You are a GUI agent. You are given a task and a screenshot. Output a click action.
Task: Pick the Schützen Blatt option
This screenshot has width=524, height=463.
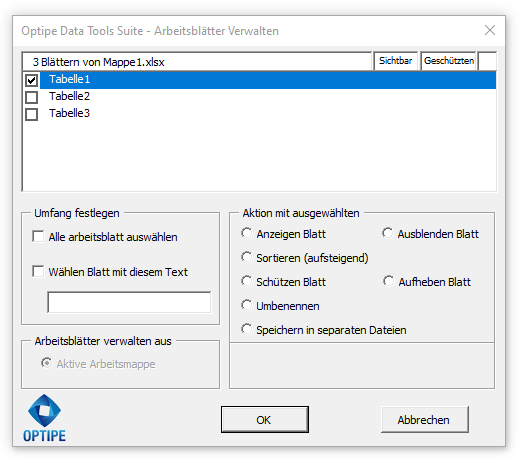click(x=246, y=281)
